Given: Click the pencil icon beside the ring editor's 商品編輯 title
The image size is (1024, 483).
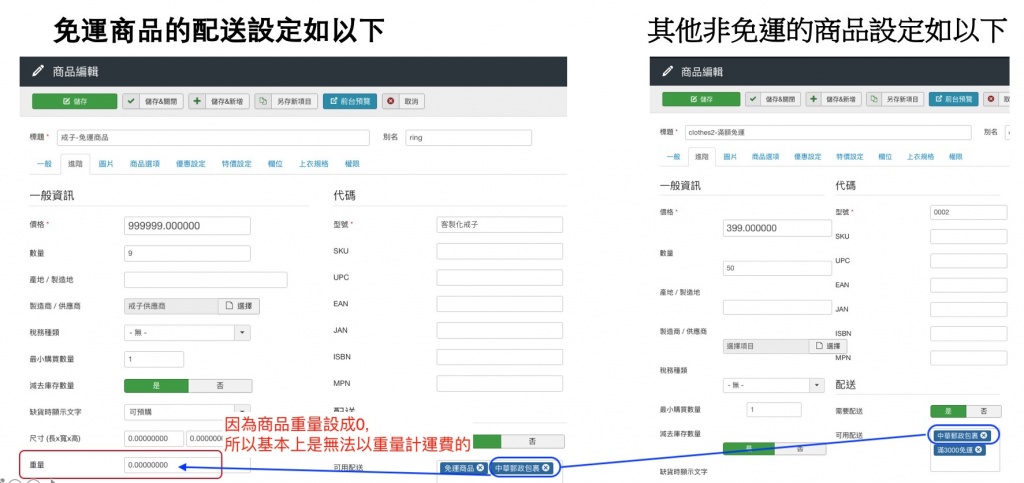Looking at the screenshot, I should click(x=38, y=71).
